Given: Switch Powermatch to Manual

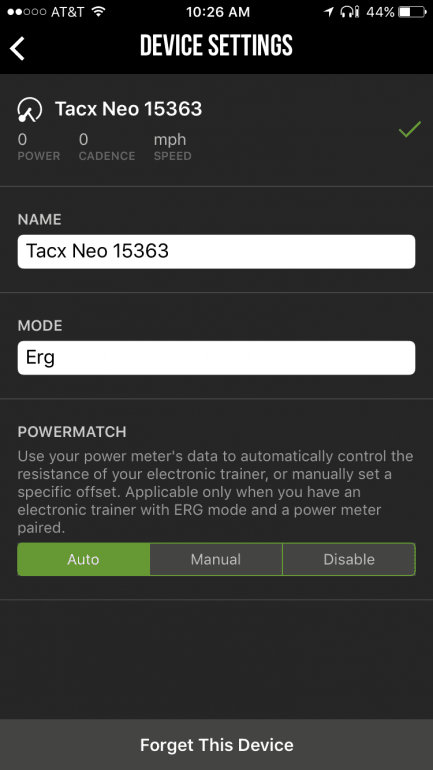Looking at the screenshot, I should click(x=216, y=559).
